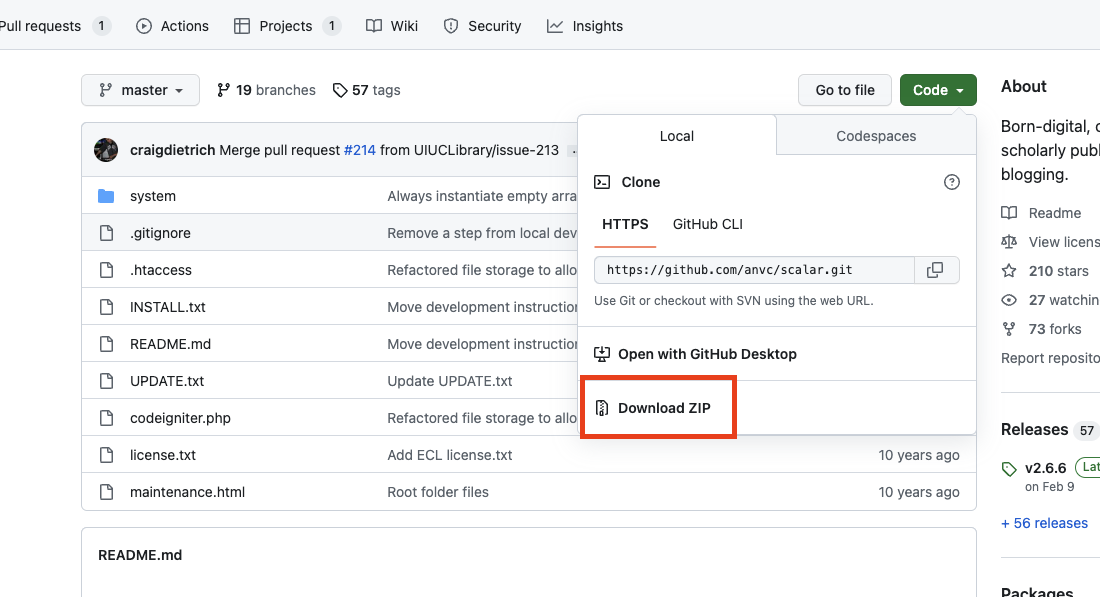Open craigdietrich's avatar
The image size is (1100, 597).
pos(106,150)
